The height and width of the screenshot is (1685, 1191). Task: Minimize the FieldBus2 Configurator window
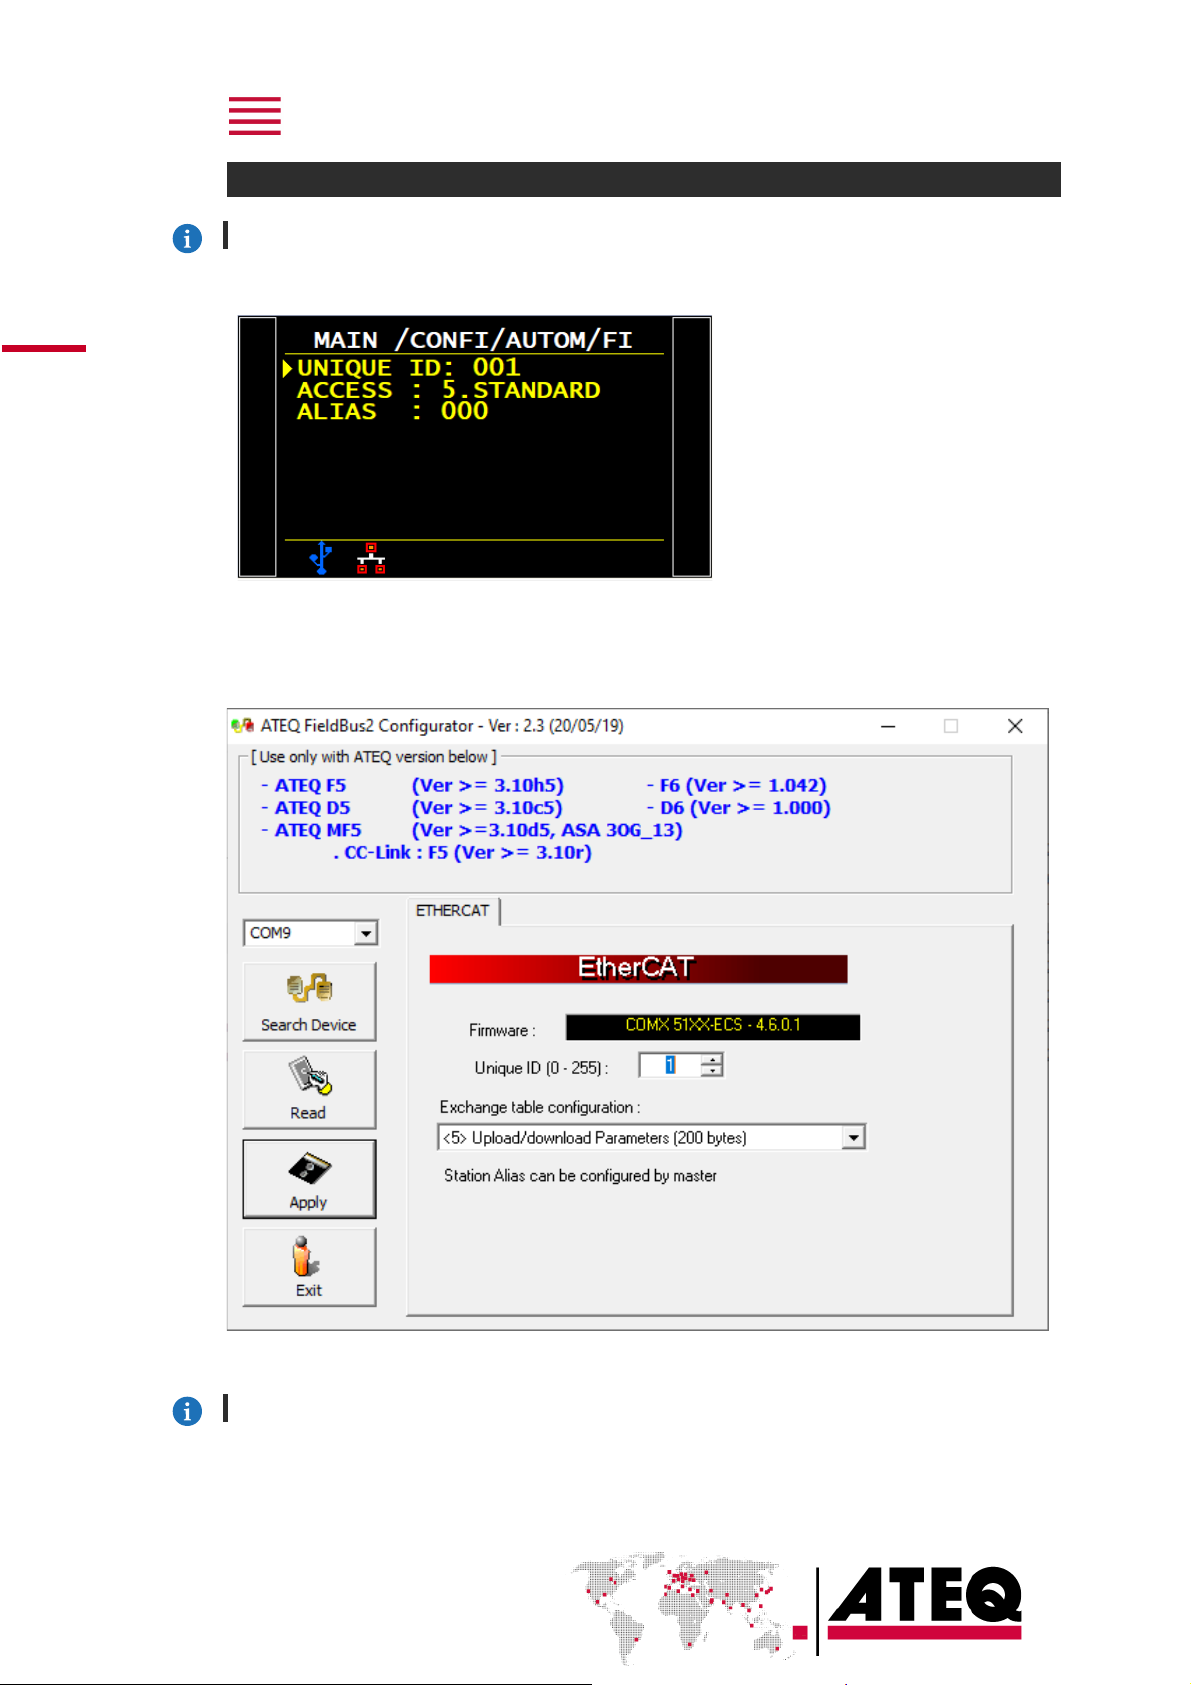(888, 726)
